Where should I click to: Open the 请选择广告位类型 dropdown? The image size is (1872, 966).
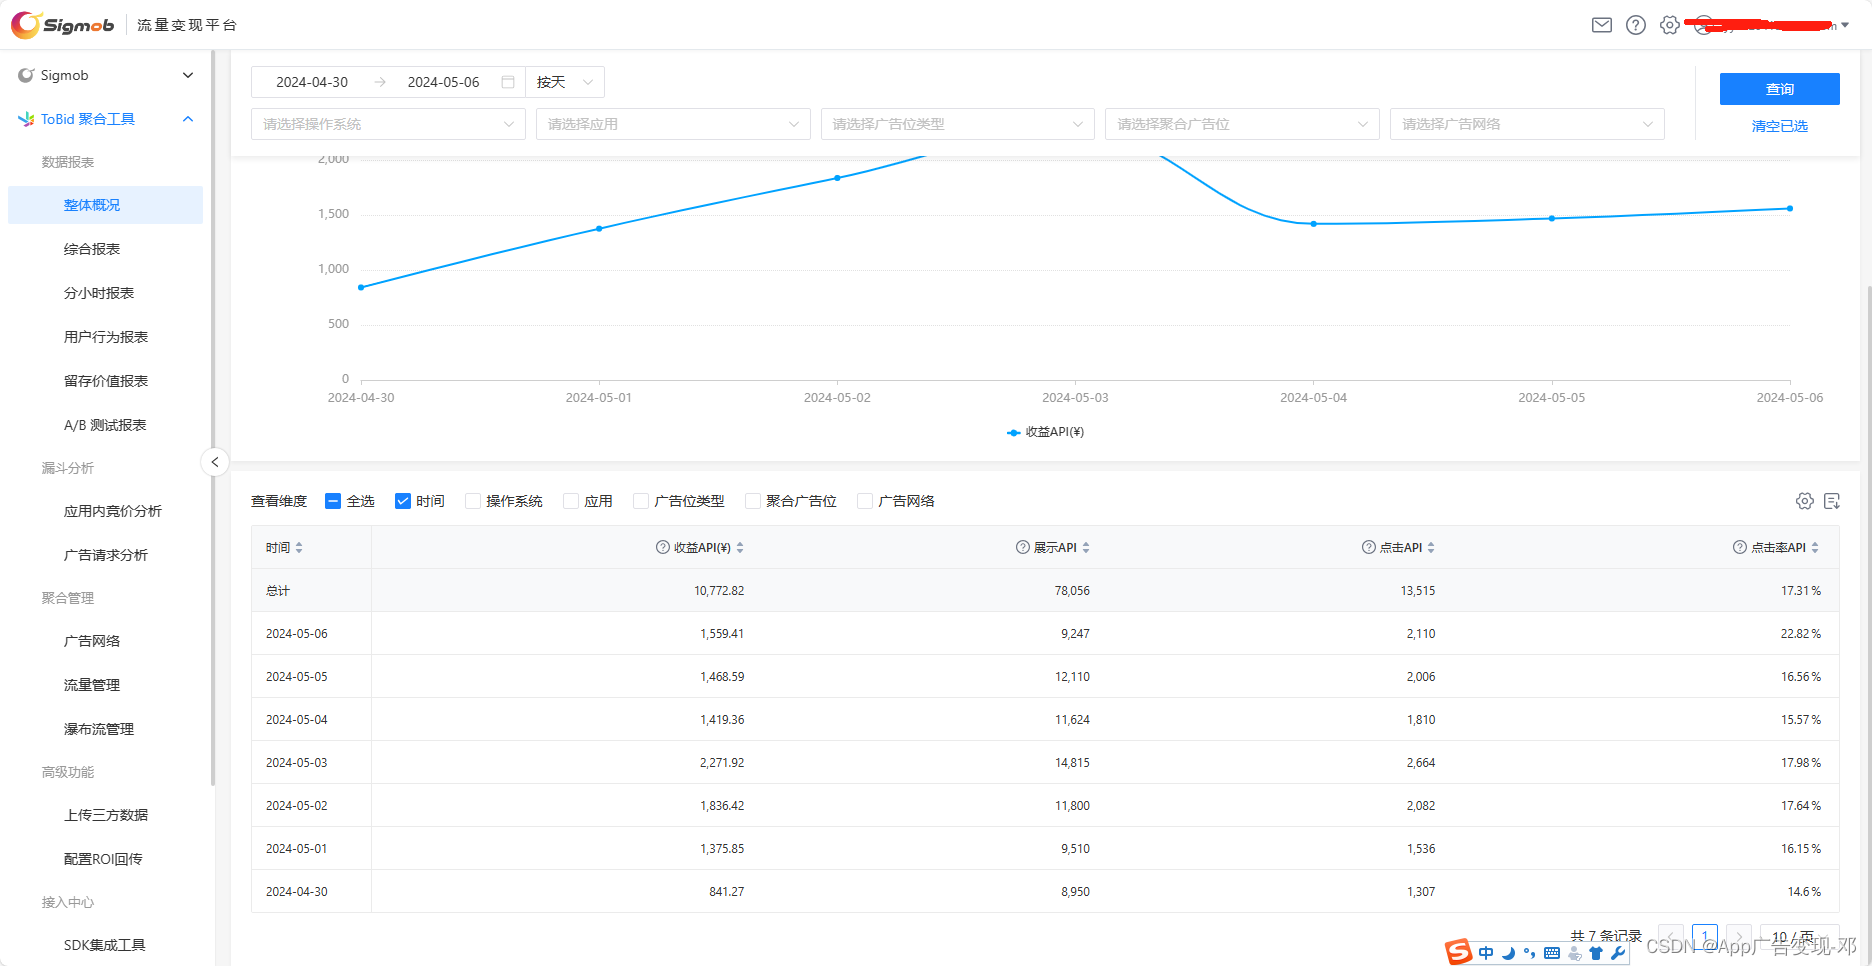tap(958, 124)
